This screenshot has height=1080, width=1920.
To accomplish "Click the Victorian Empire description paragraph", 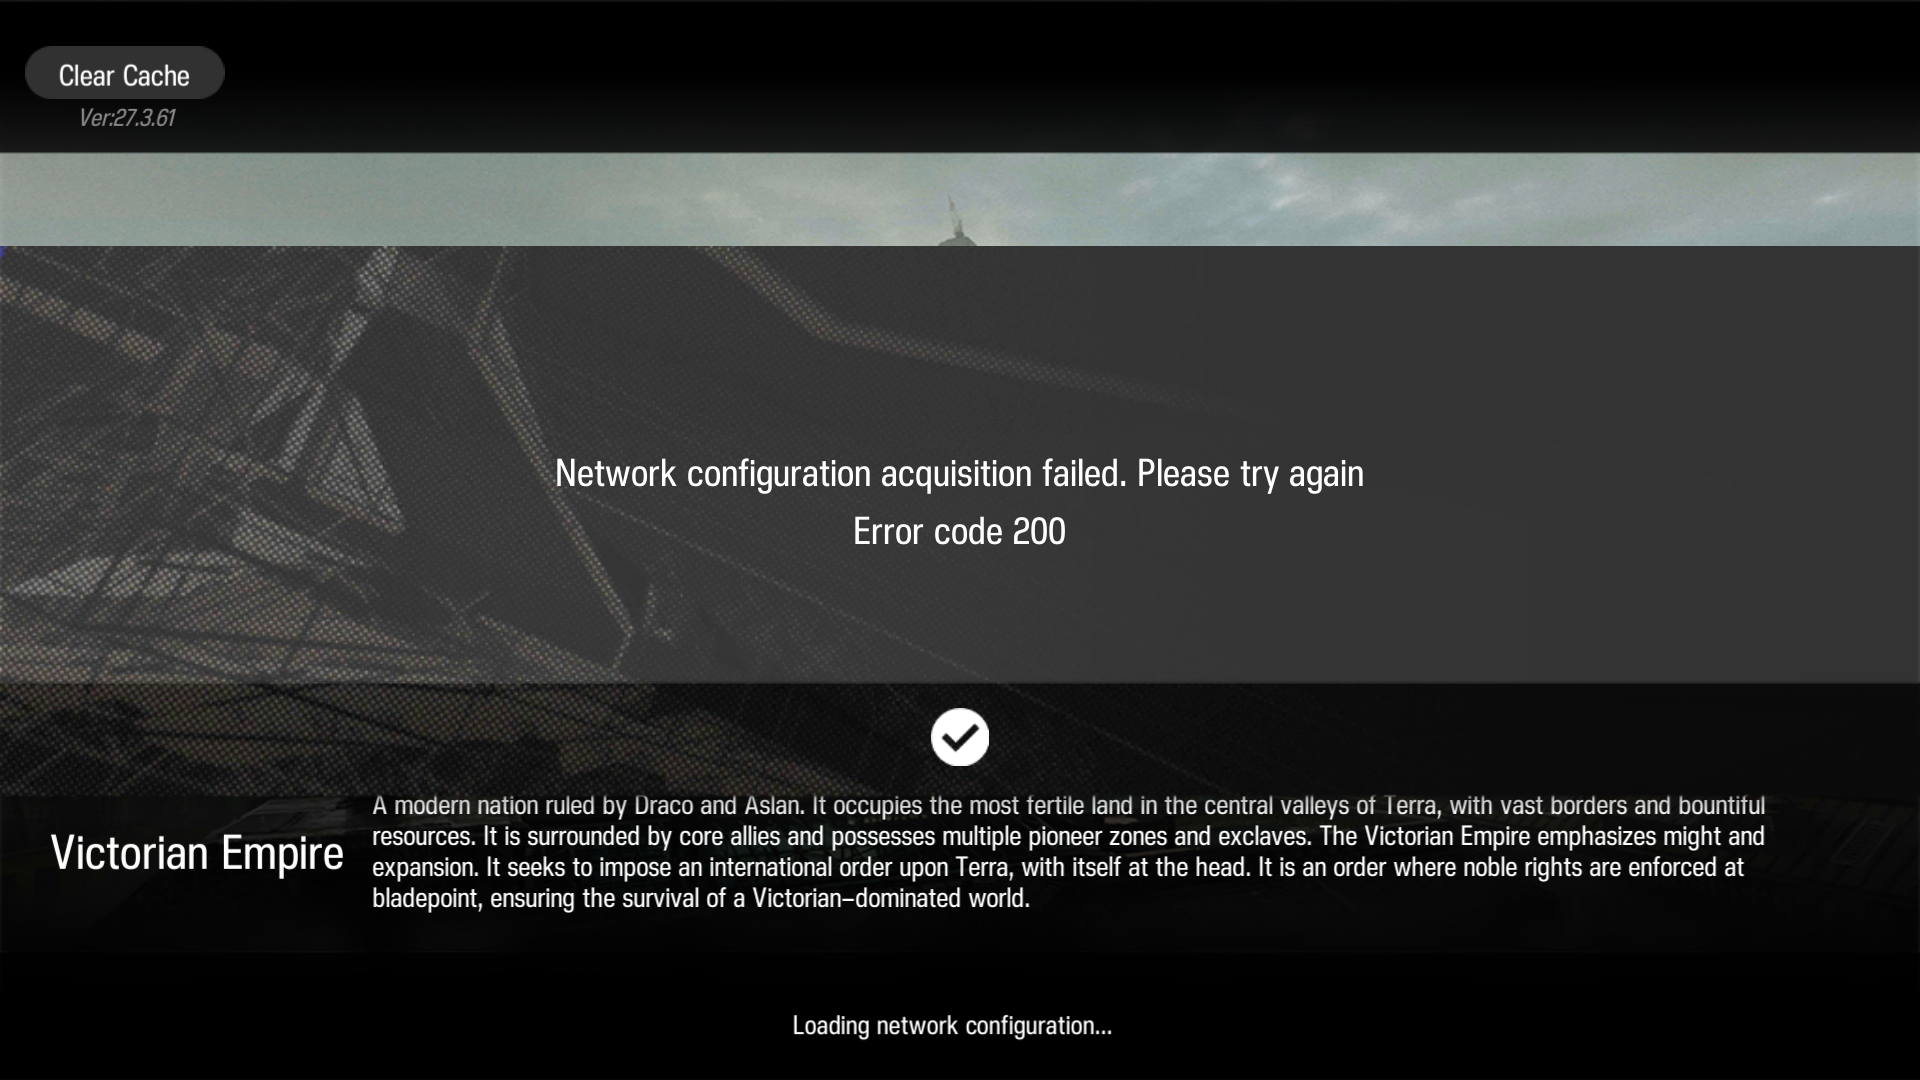I will (1068, 852).
